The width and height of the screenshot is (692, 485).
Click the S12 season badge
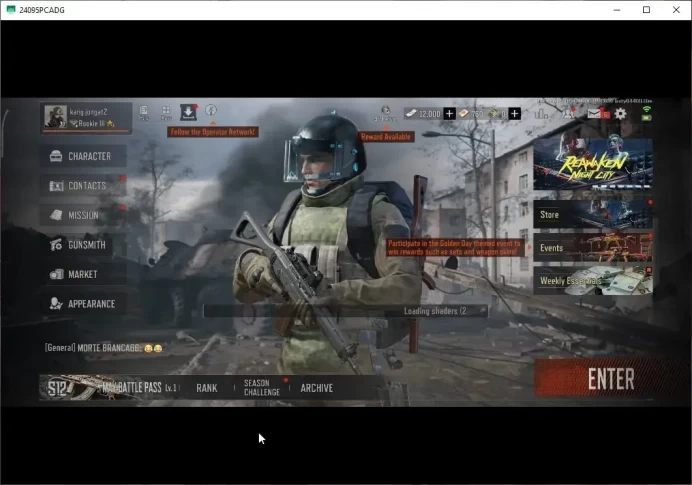(x=57, y=388)
